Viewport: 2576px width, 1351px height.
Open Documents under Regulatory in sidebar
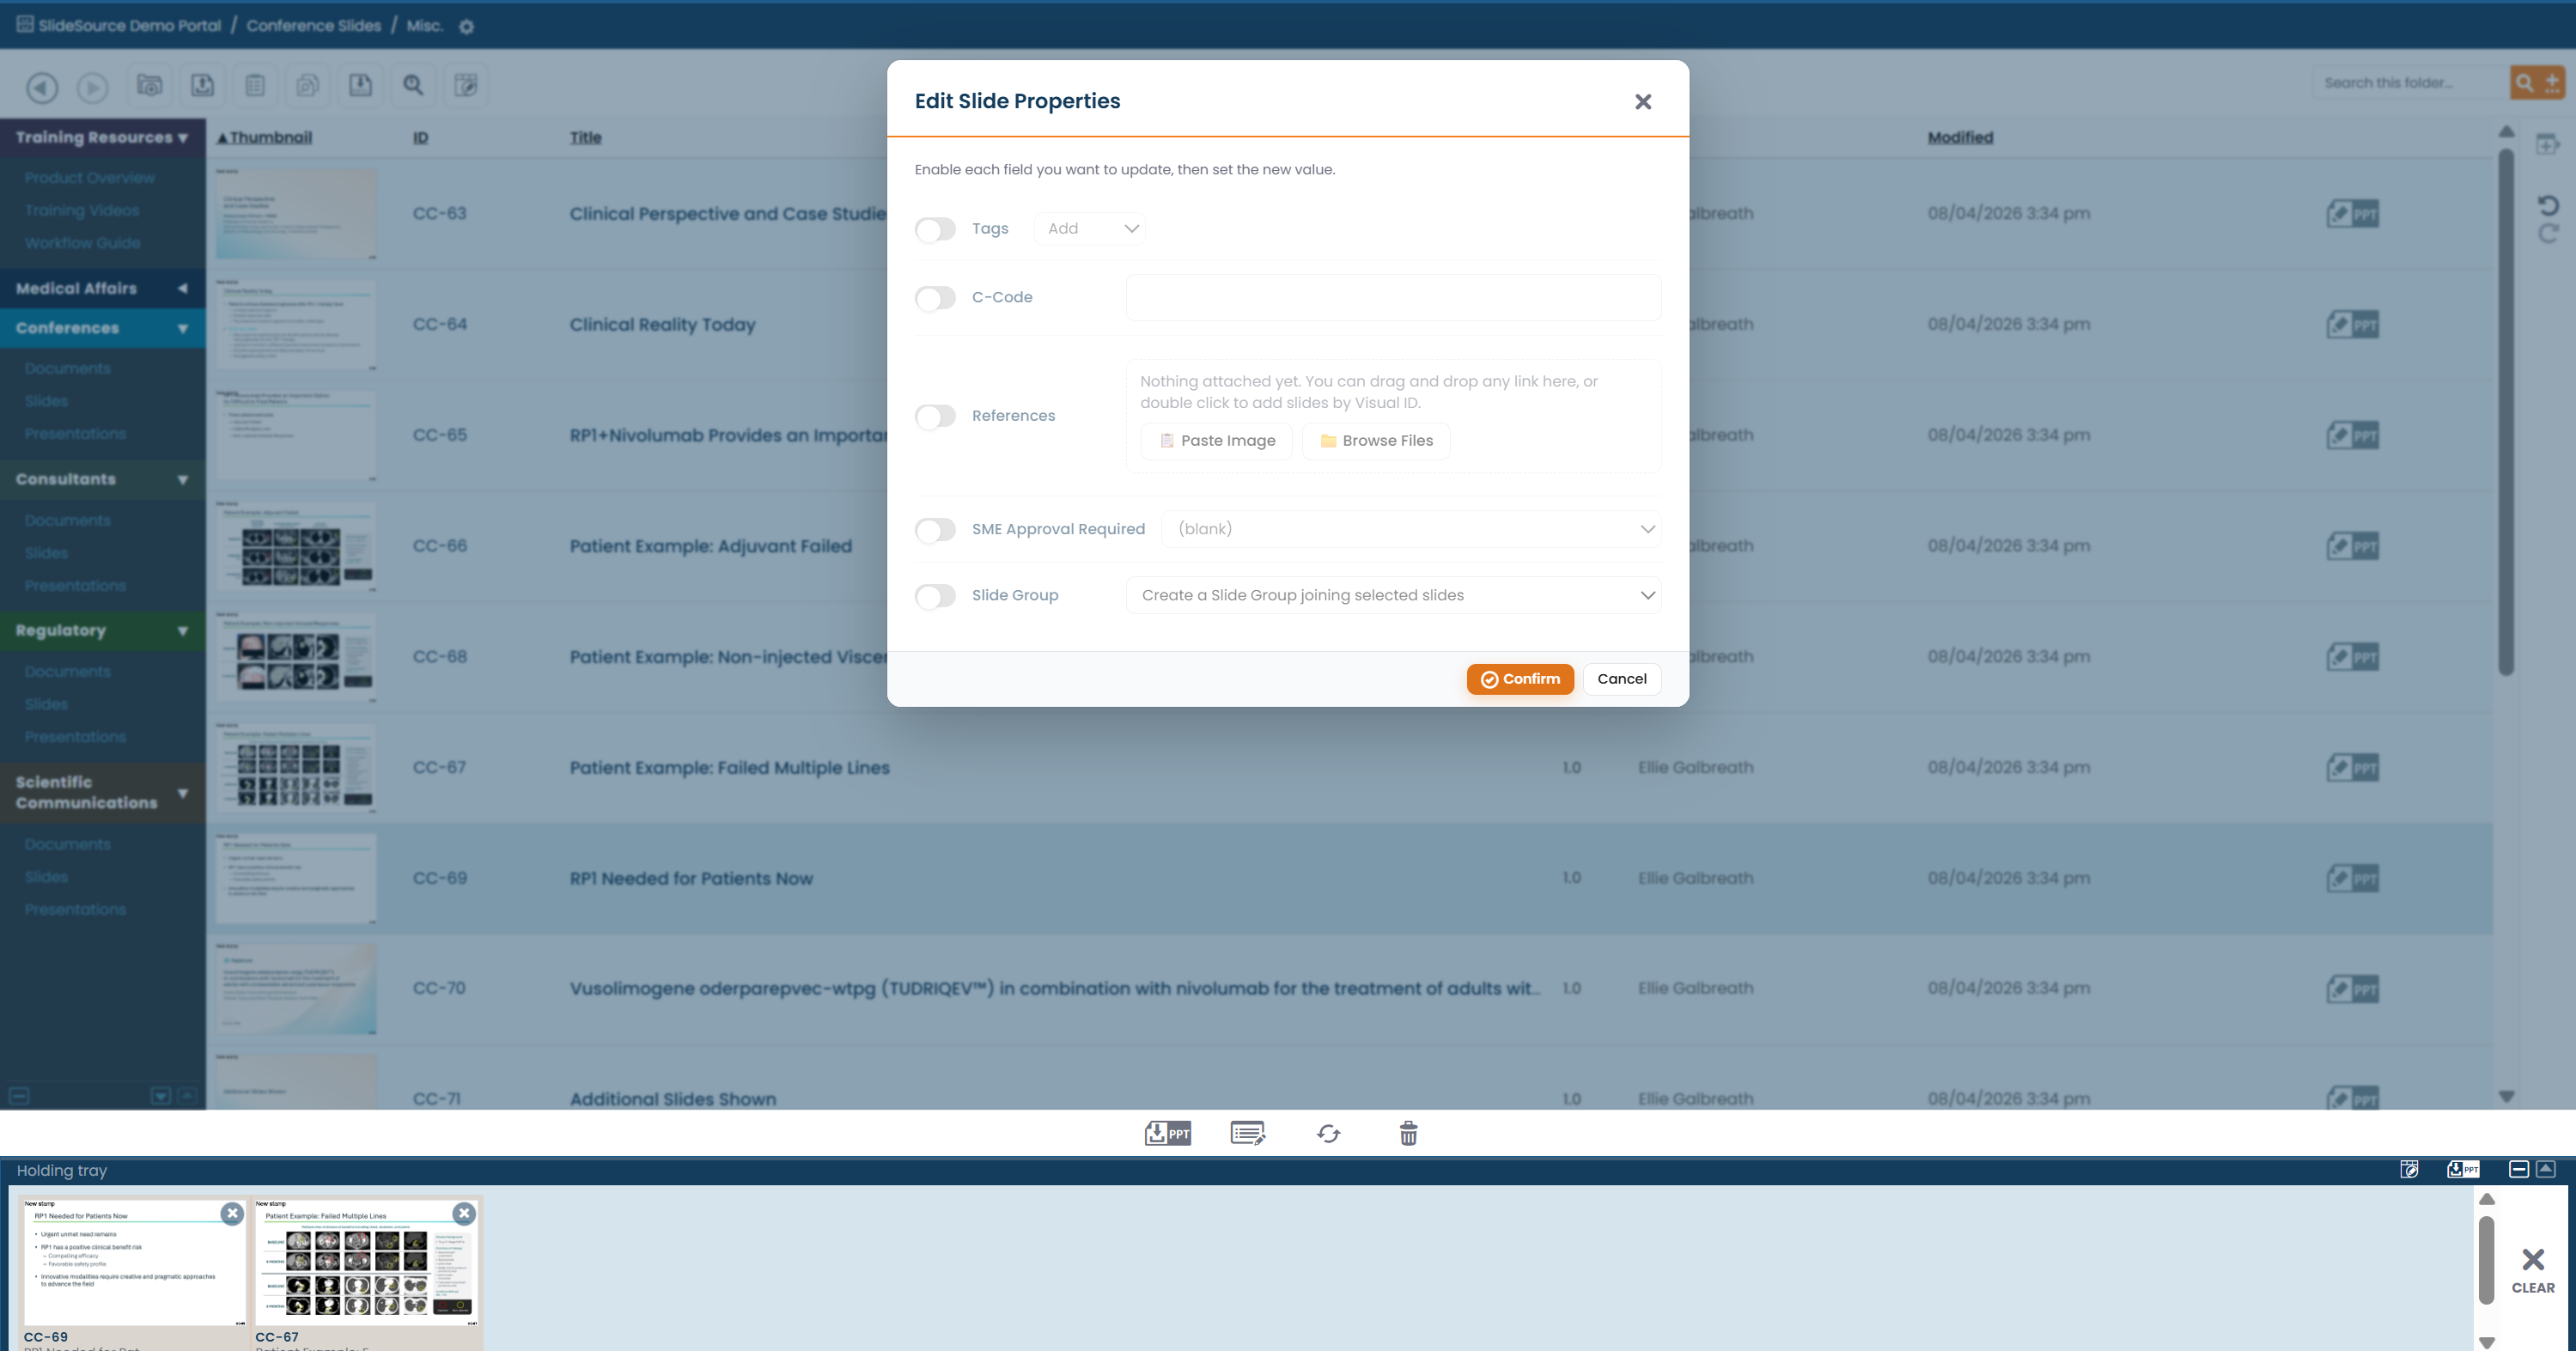point(68,672)
